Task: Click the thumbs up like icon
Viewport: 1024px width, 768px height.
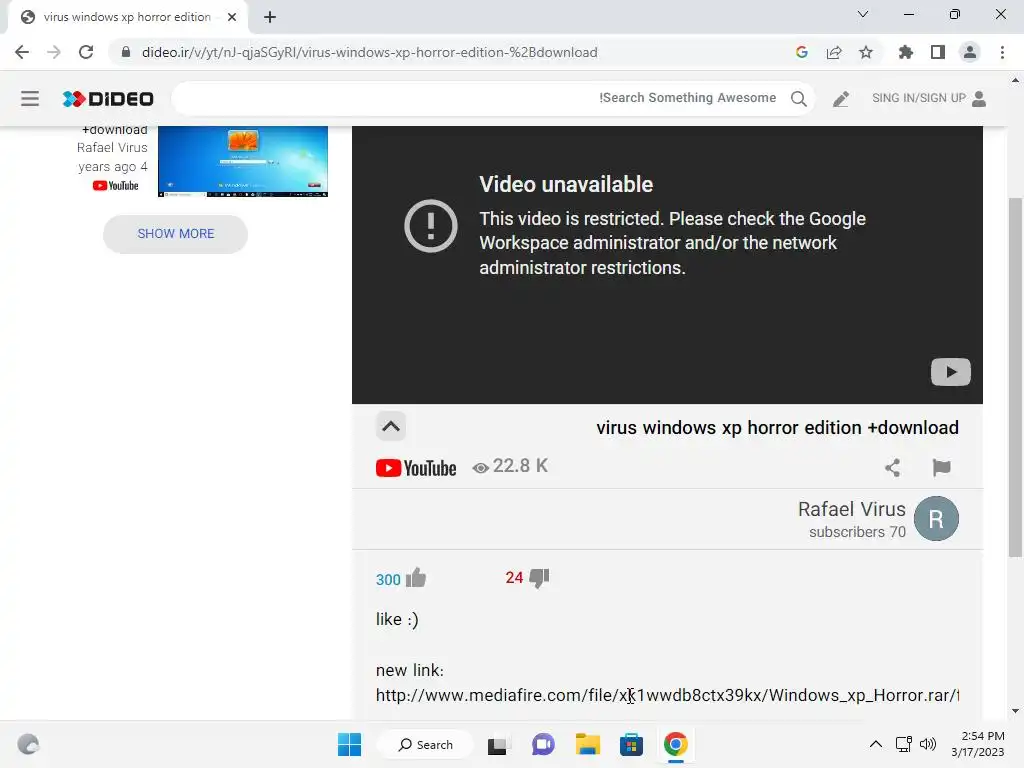Action: 416,578
